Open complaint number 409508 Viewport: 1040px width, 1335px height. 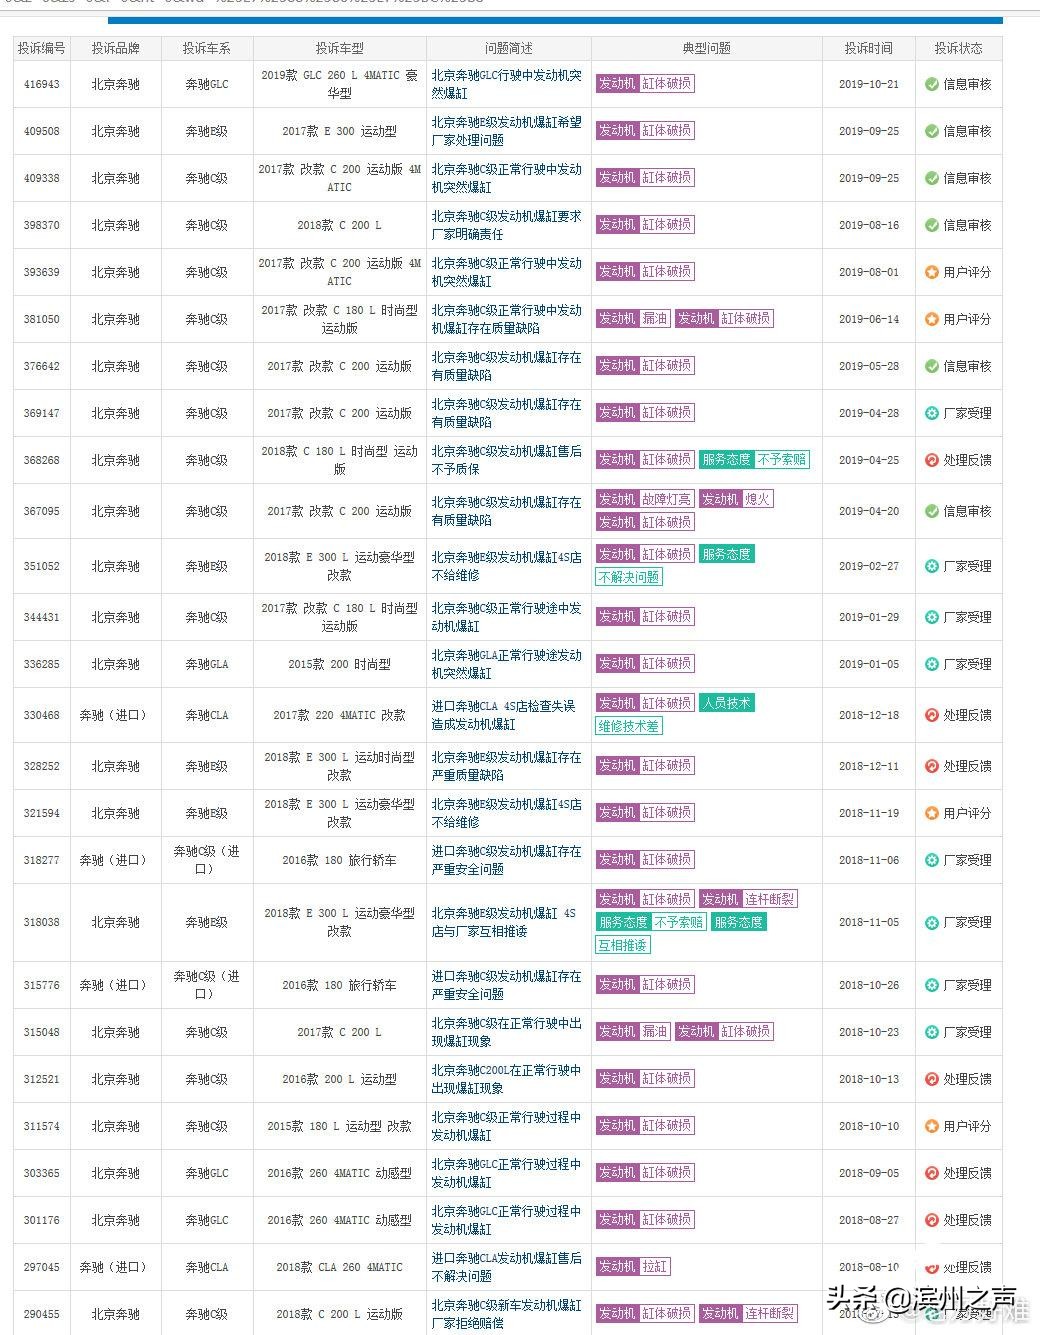tap(41, 131)
